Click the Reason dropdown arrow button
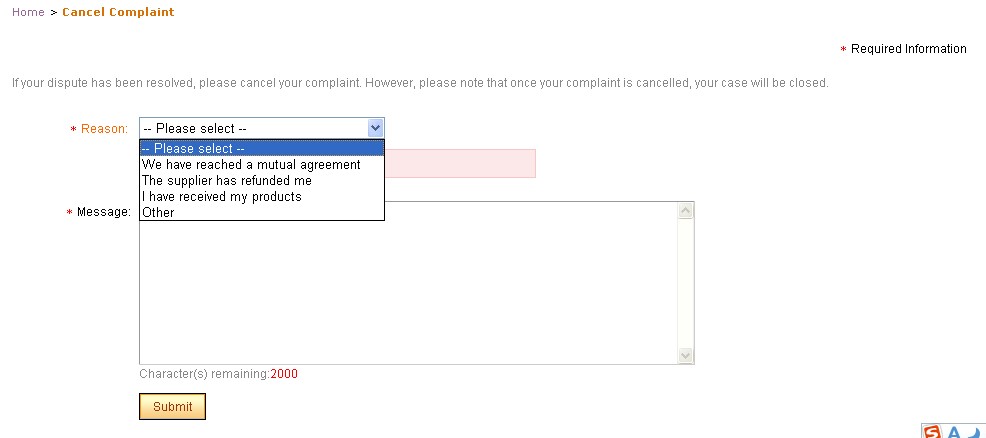The image size is (986, 438). click(x=375, y=128)
